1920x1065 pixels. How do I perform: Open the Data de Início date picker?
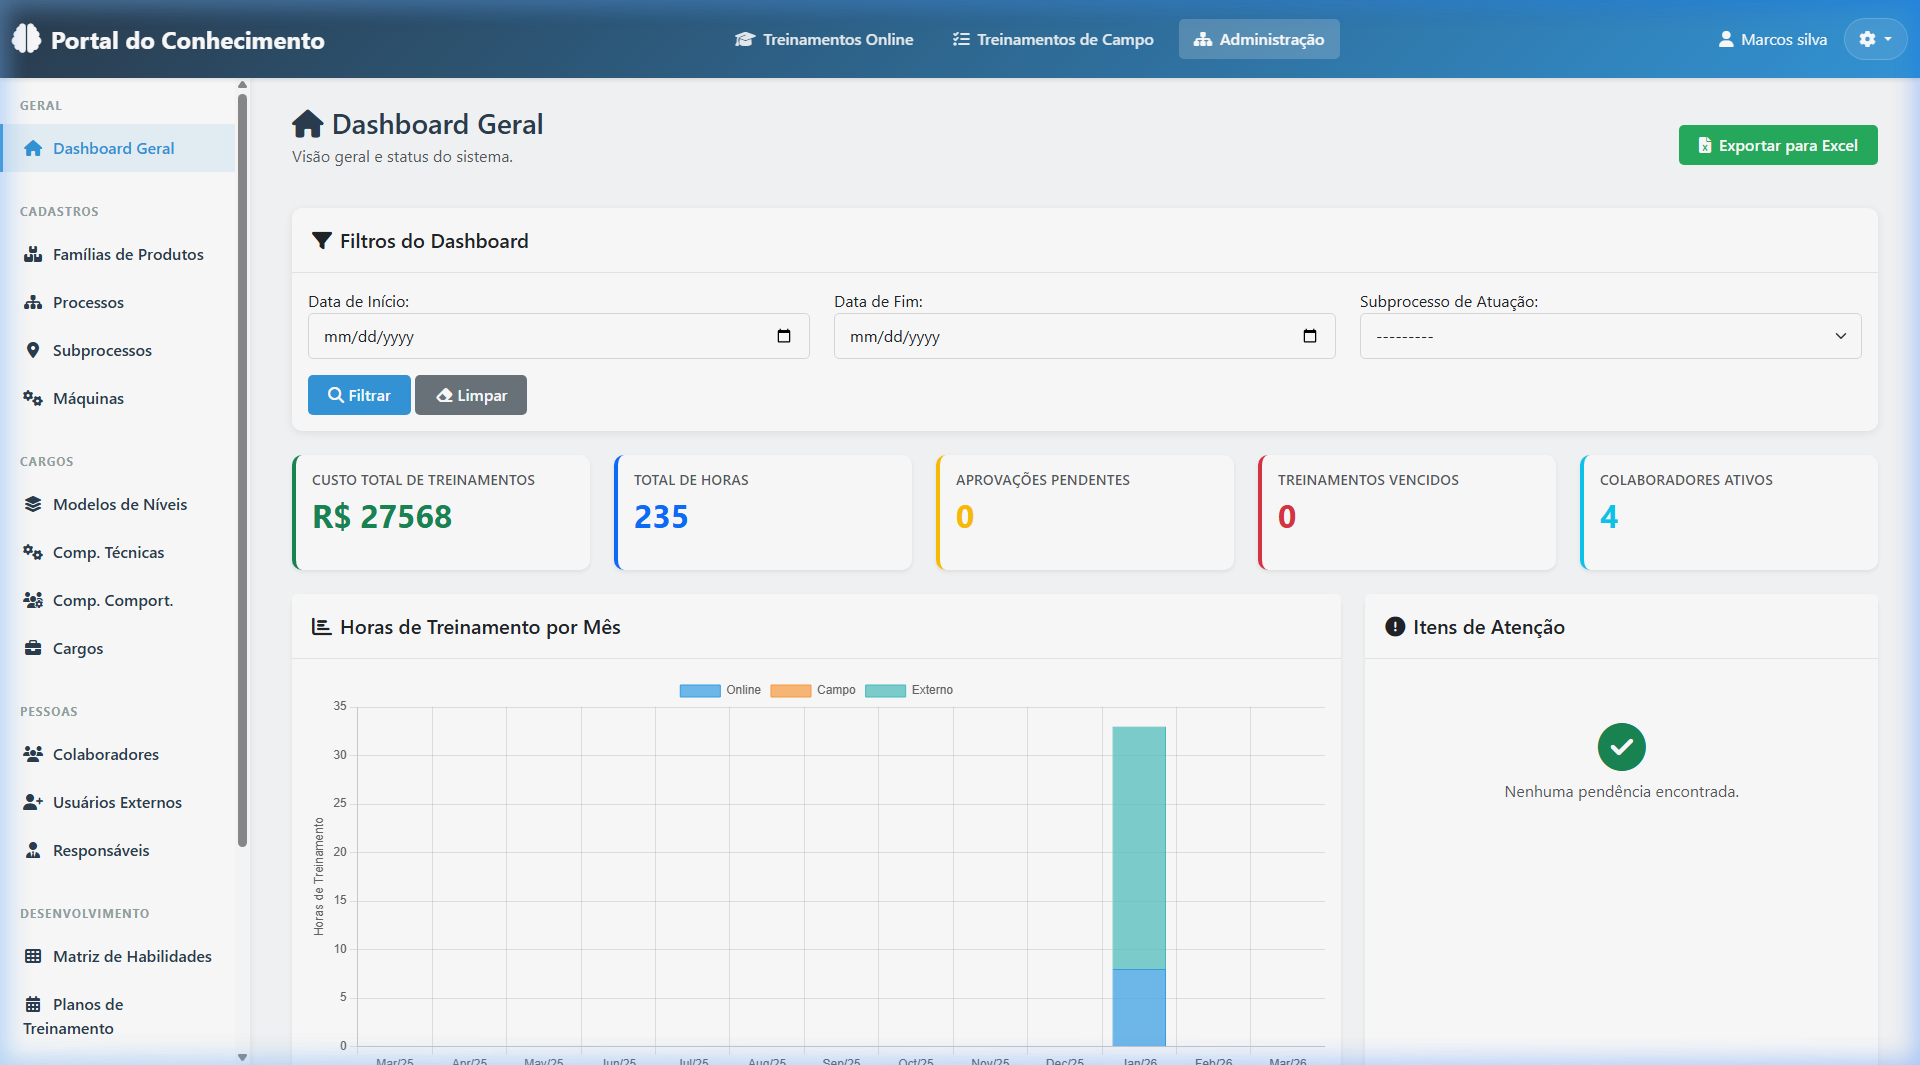tap(782, 336)
